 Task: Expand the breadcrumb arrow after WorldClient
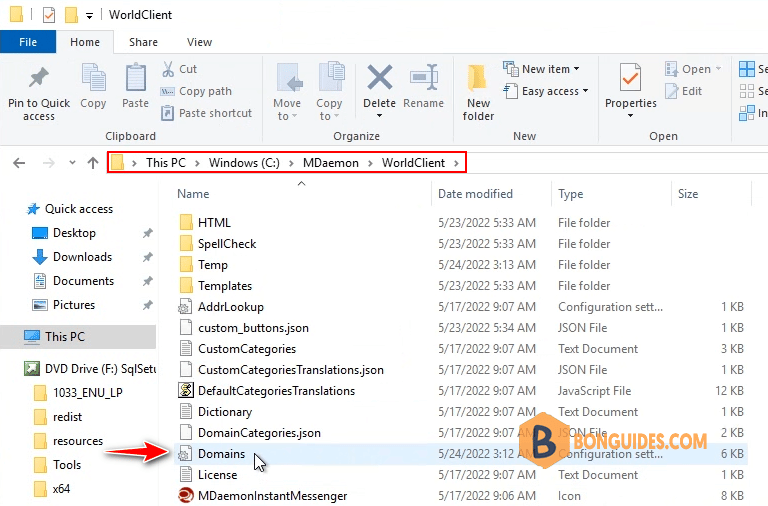point(456,163)
